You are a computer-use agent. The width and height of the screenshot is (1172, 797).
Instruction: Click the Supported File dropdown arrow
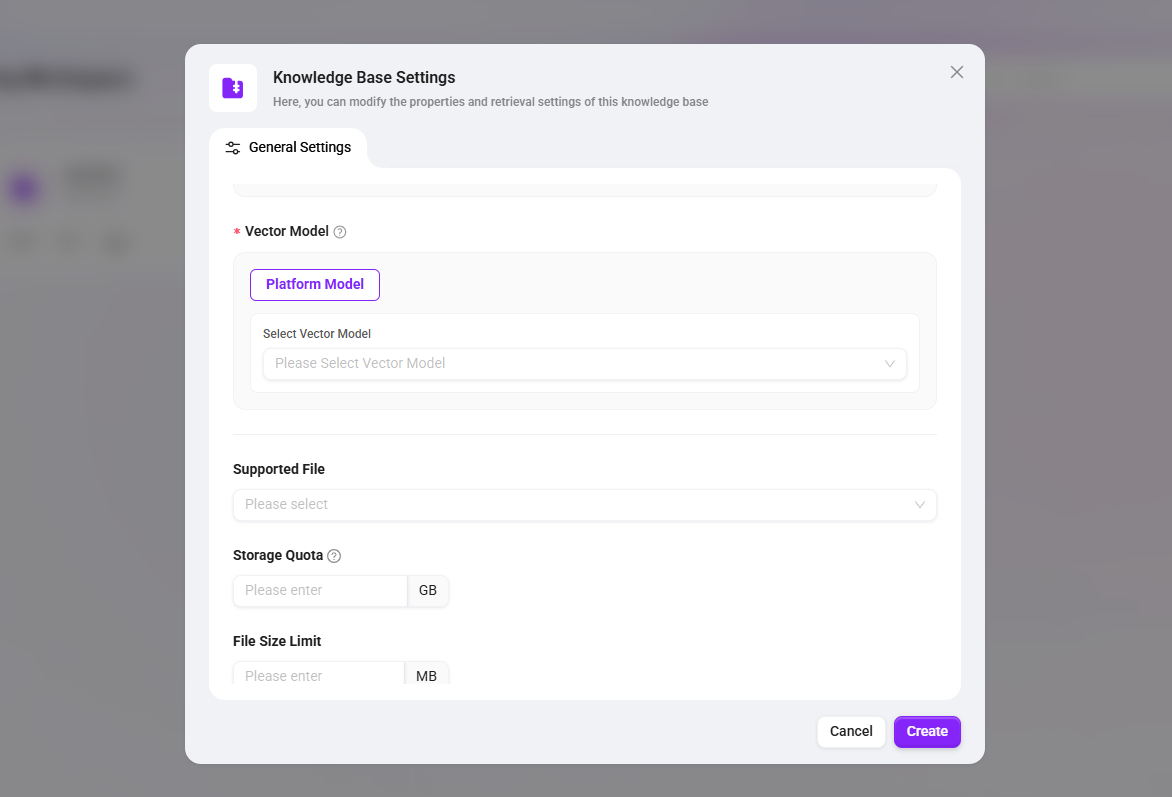tap(919, 505)
